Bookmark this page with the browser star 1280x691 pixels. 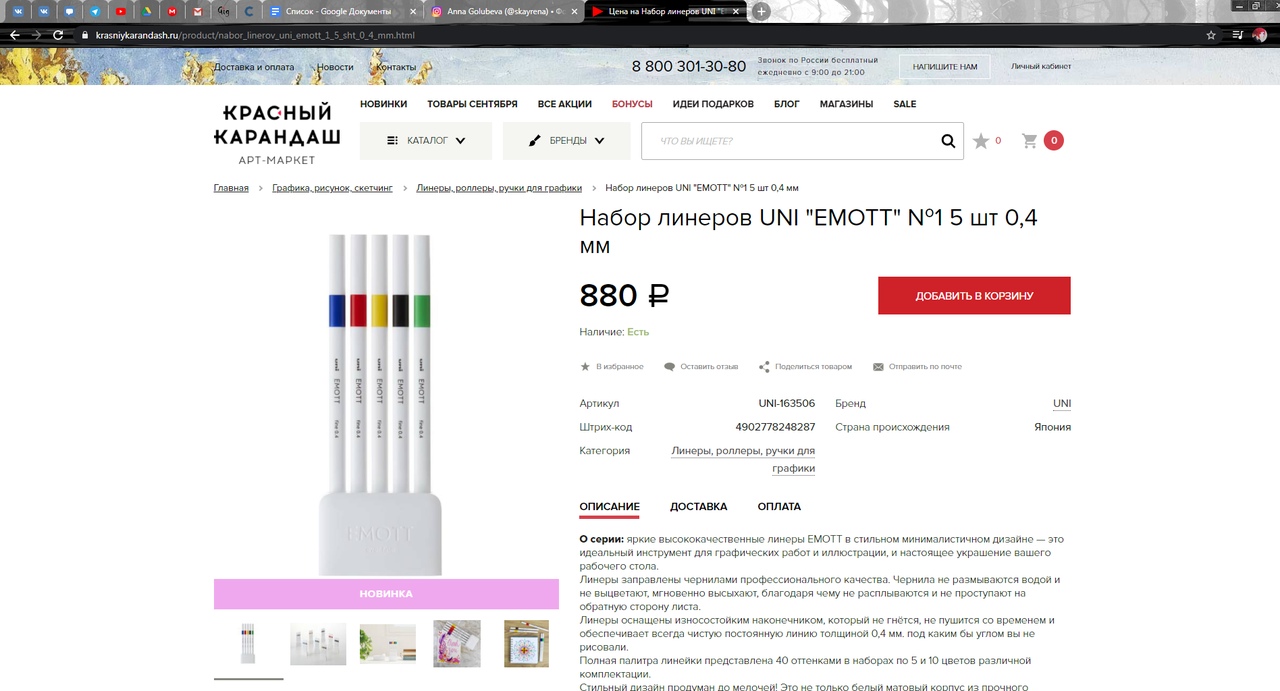click(1211, 35)
